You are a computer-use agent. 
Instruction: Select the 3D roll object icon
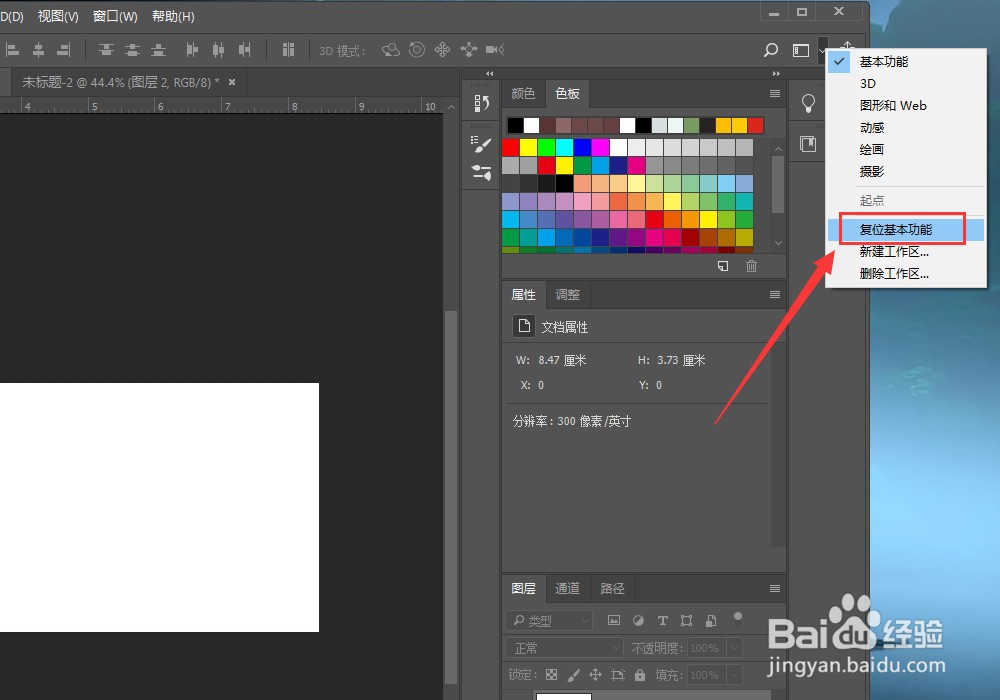pos(416,50)
